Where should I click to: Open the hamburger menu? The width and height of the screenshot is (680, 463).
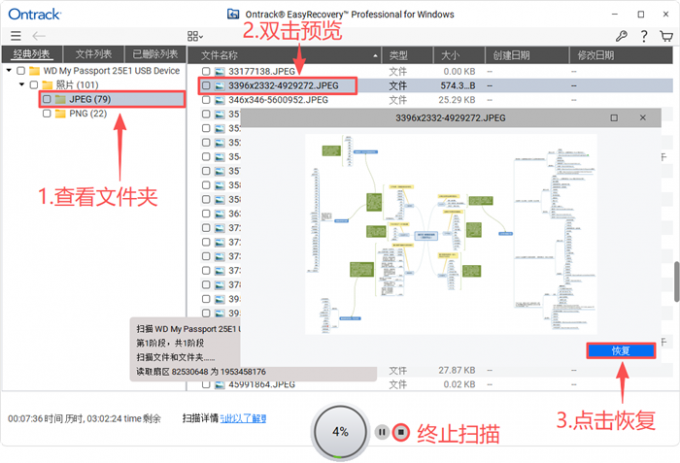pos(16,36)
